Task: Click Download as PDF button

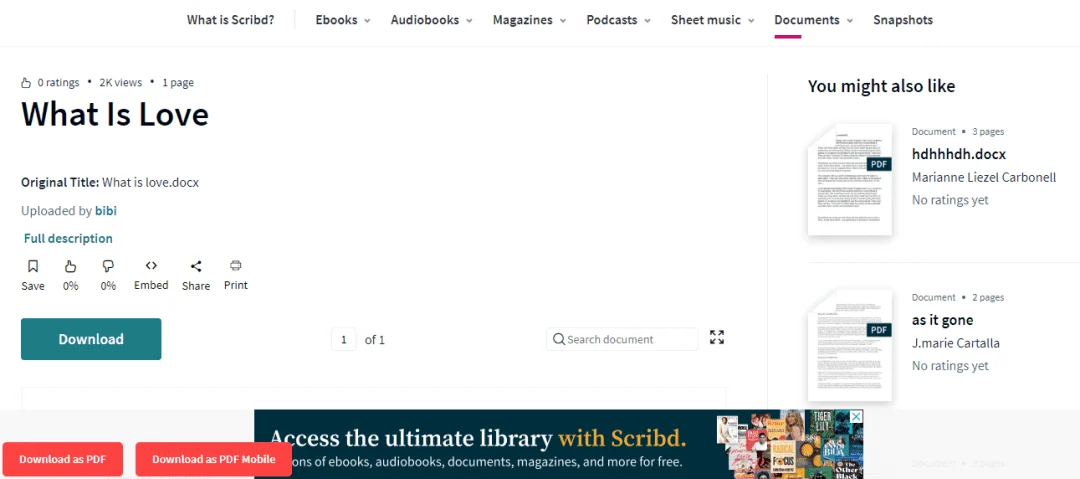Action: coord(62,459)
